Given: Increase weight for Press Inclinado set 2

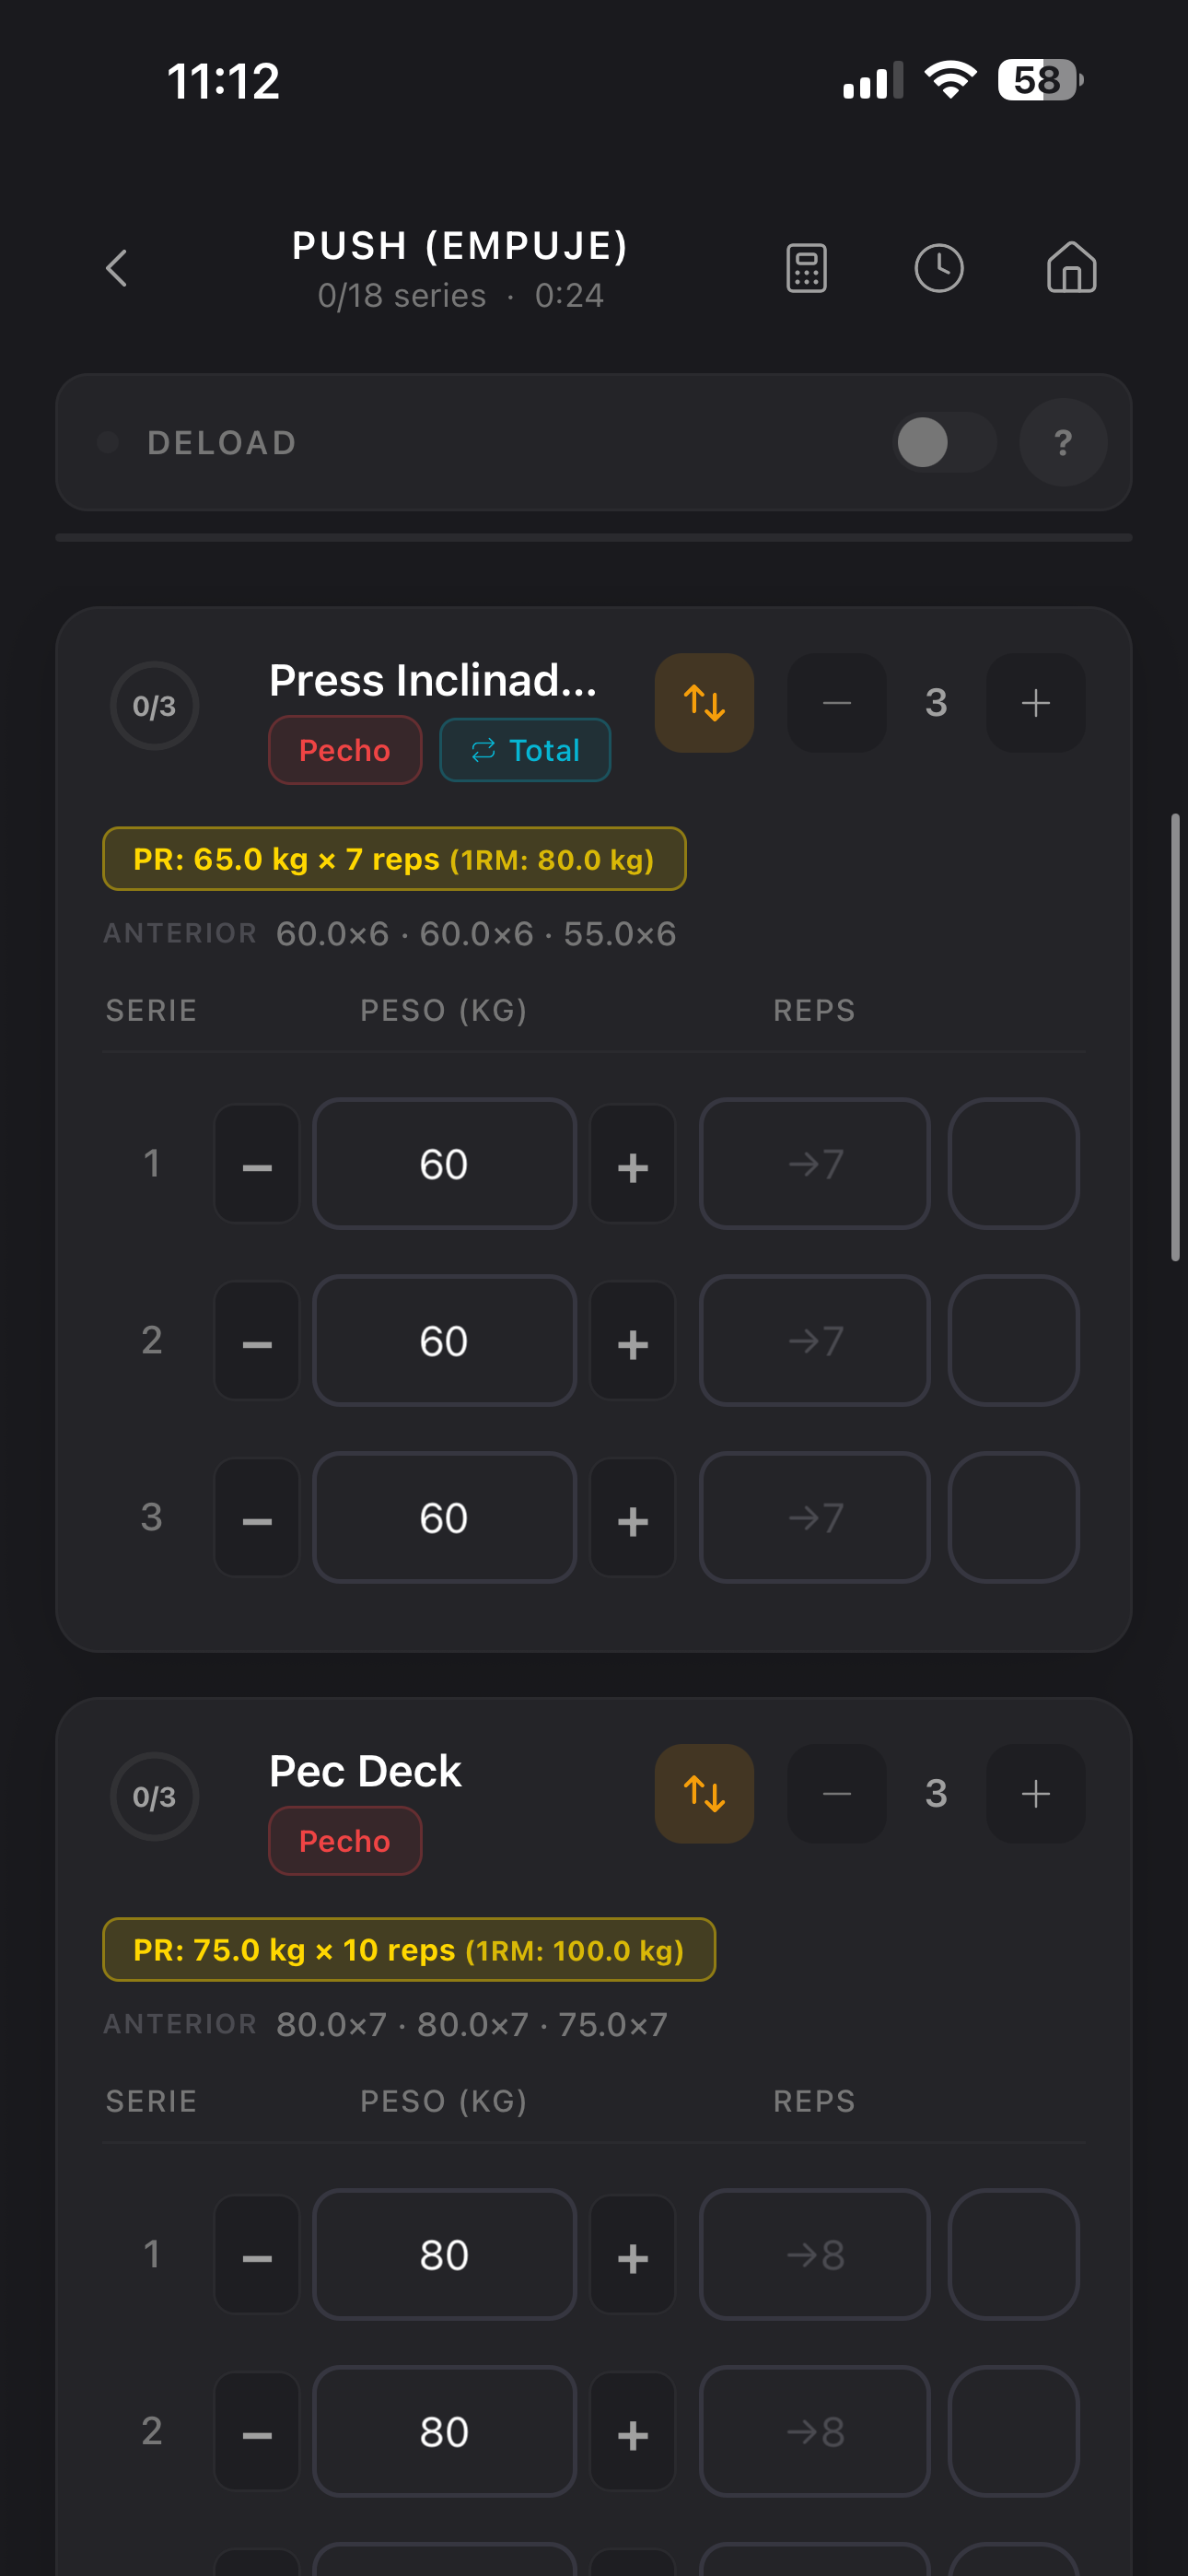Looking at the screenshot, I should point(632,1341).
